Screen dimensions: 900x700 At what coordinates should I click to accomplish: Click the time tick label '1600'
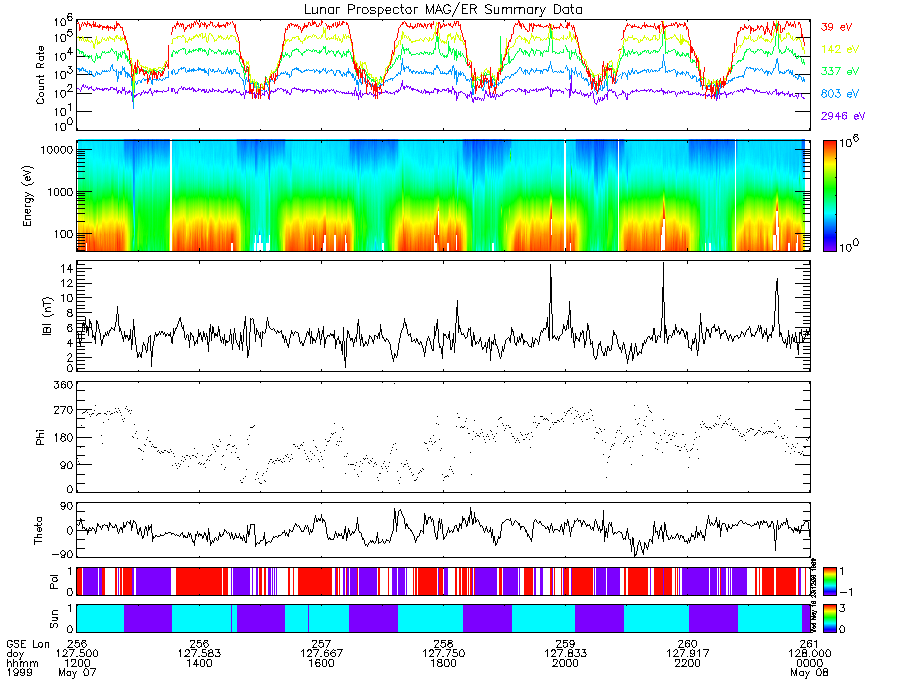coord(321,663)
